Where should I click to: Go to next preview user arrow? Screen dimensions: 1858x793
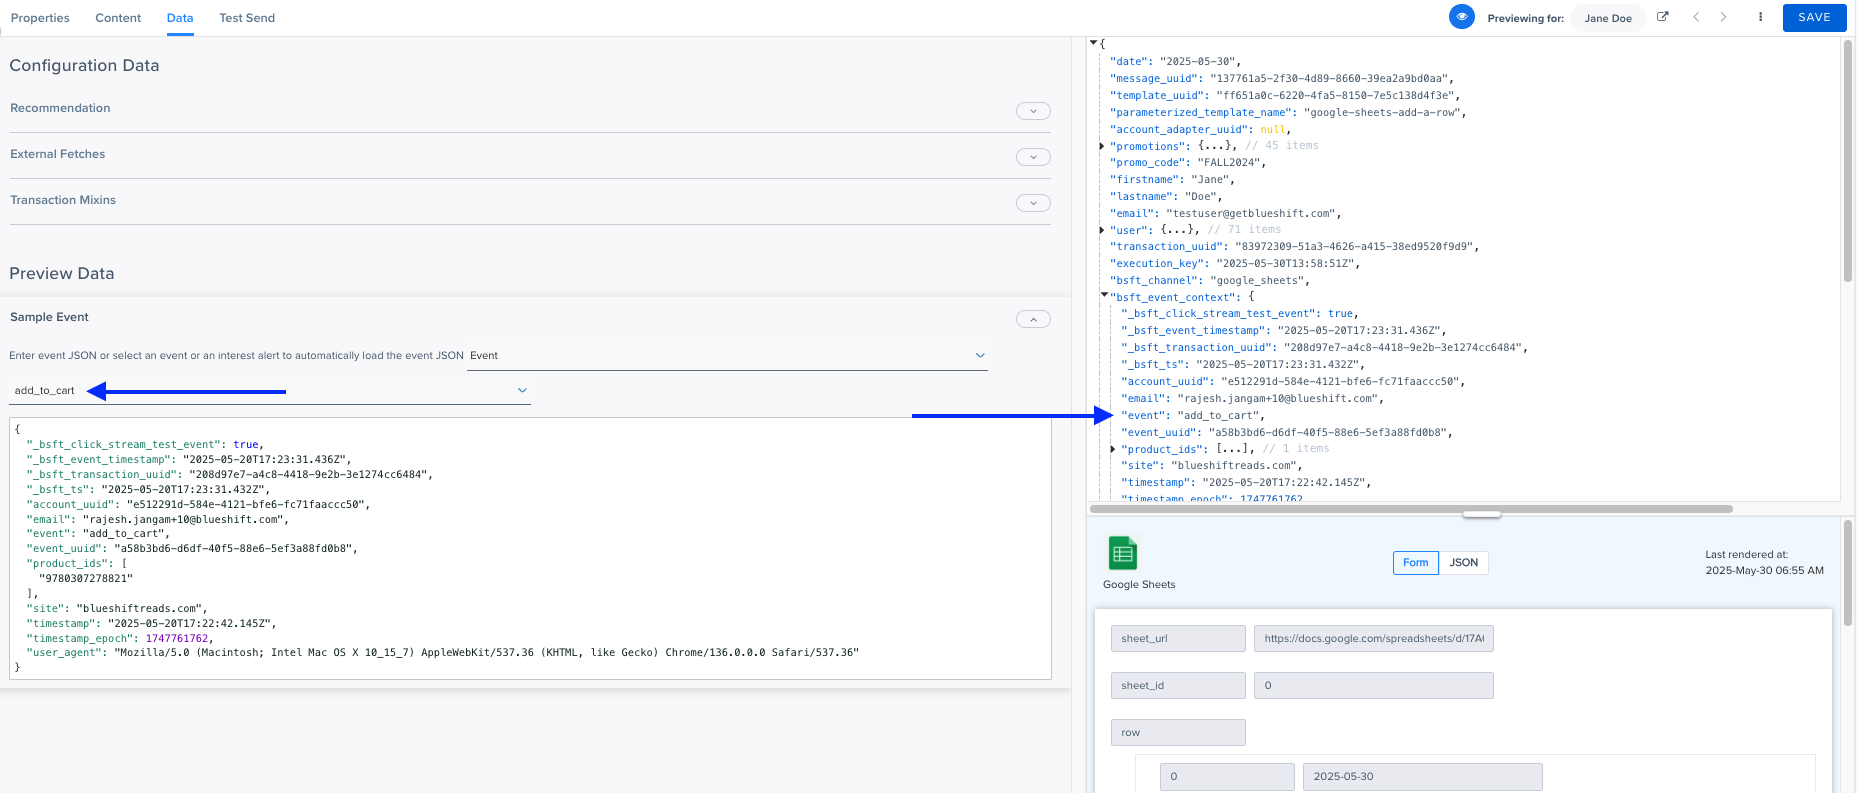coord(1723,17)
